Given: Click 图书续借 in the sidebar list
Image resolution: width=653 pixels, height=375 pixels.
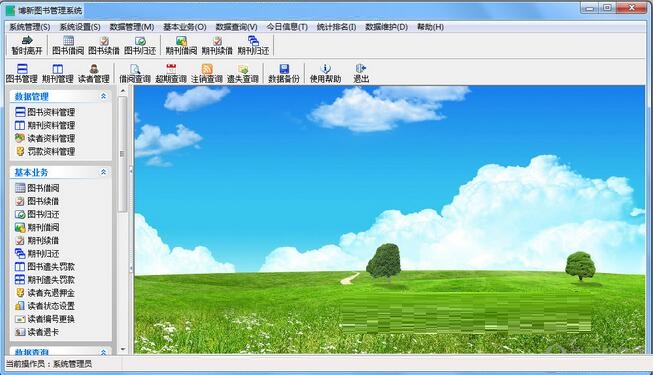Looking at the screenshot, I should 37,201.
